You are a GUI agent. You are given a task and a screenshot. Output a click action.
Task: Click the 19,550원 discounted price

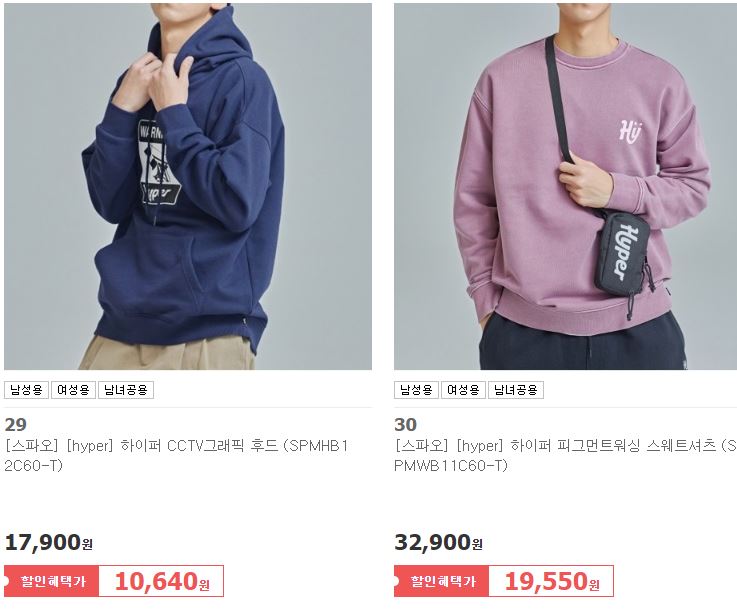point(552,582)
